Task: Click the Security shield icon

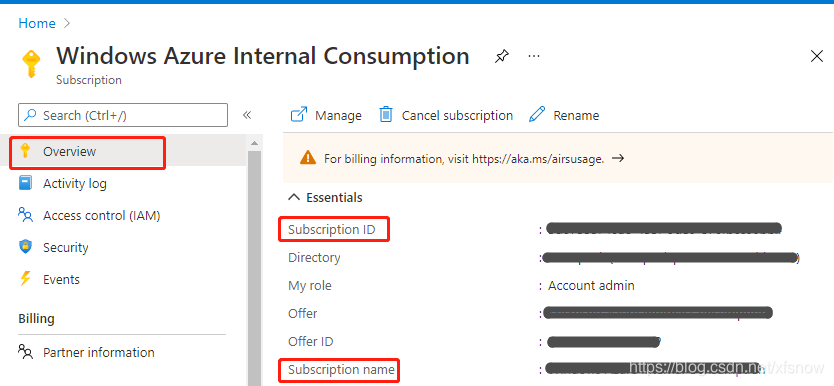Action: [x=26, y=247]
